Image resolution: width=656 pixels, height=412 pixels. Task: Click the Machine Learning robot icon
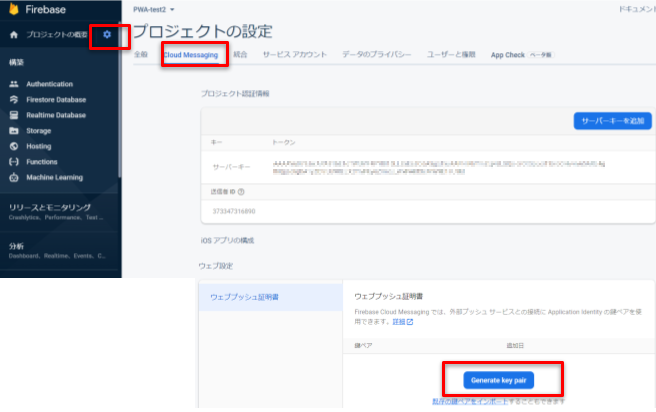(14, 177)
